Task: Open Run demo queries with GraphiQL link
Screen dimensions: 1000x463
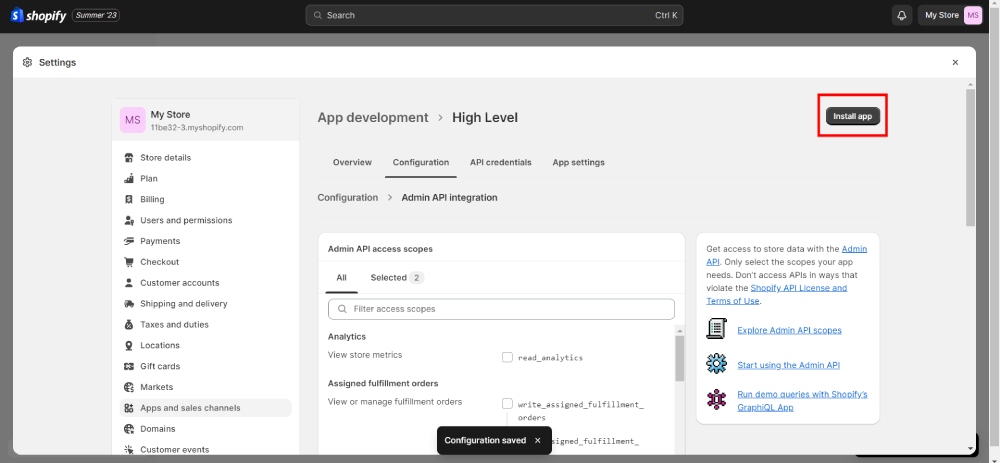Action: [x=802, y=401]
